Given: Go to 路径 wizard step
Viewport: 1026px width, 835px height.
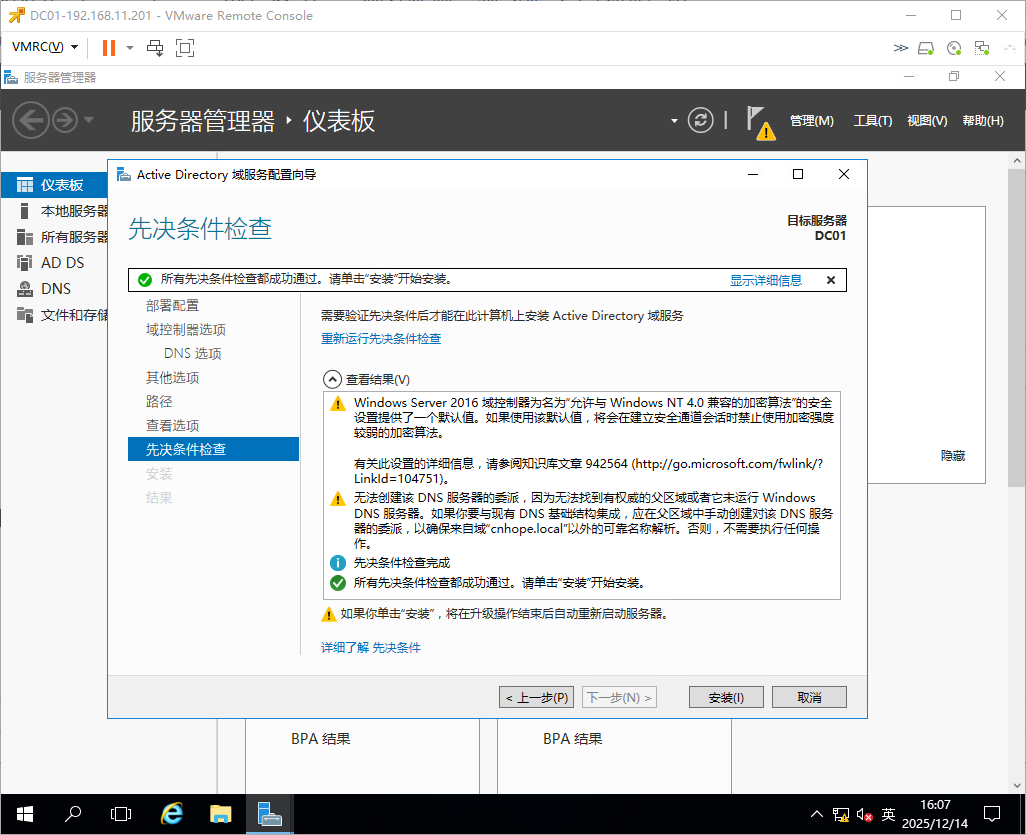Looking at the screenshot, I should point(159,402).
